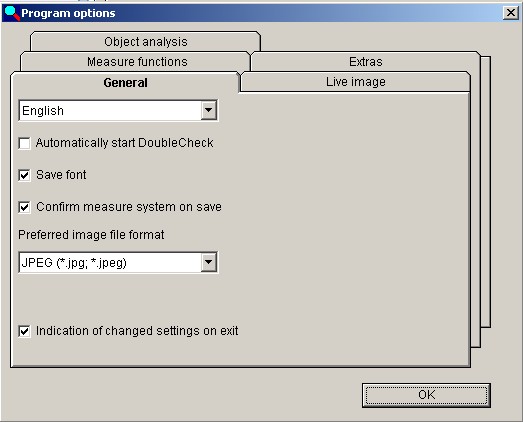Click the Save font label text

61,175
